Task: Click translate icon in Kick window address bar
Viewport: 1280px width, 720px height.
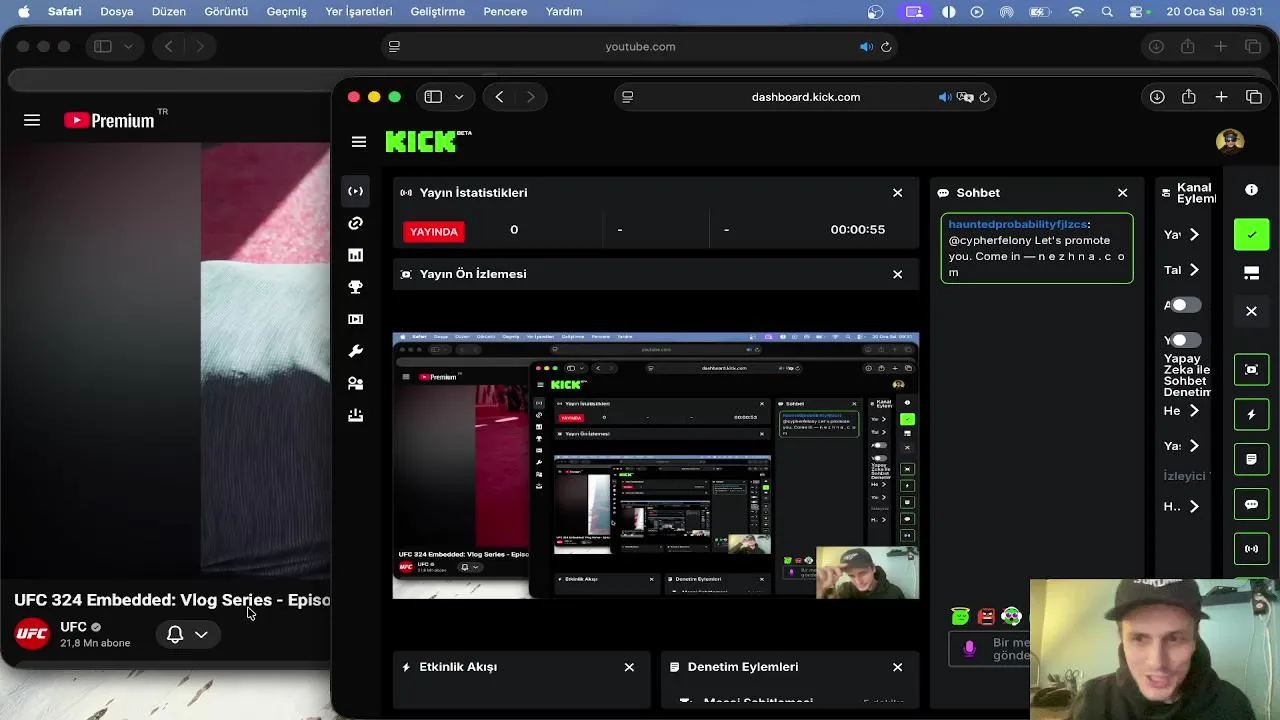Action: point(965,97)
